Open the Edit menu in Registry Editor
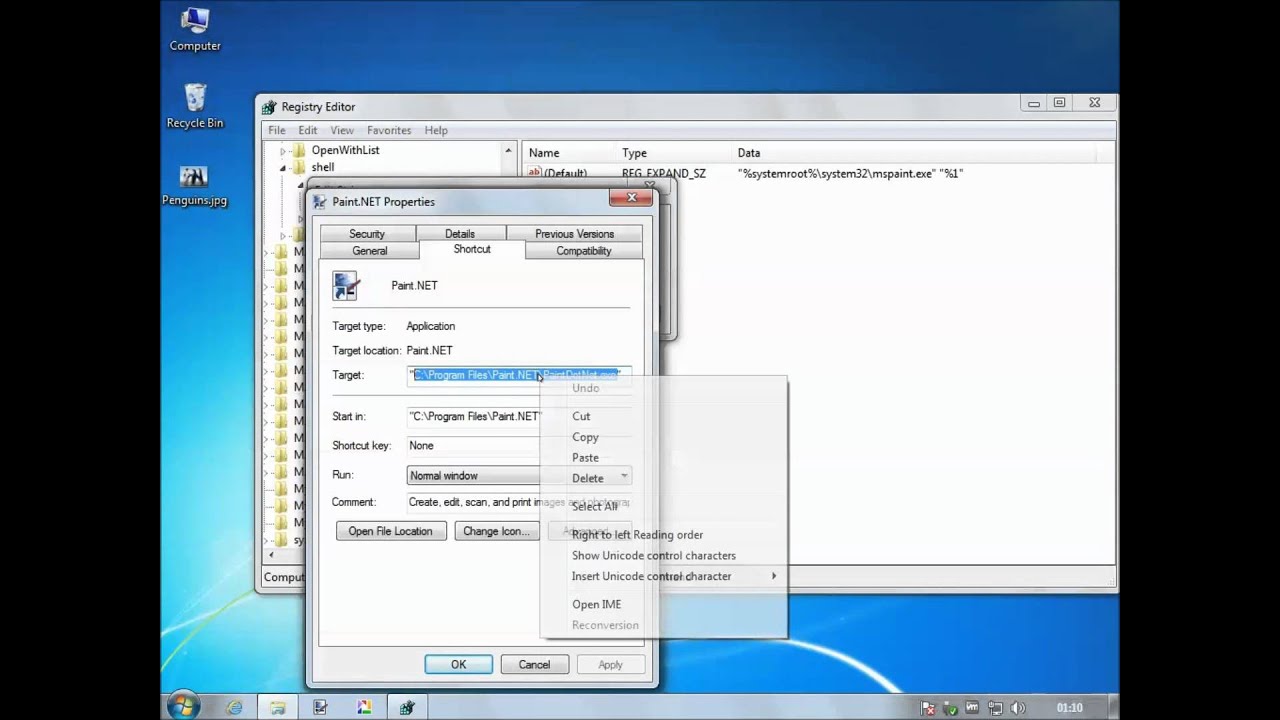Screen dimensions: 1280x720 point(308,130)
